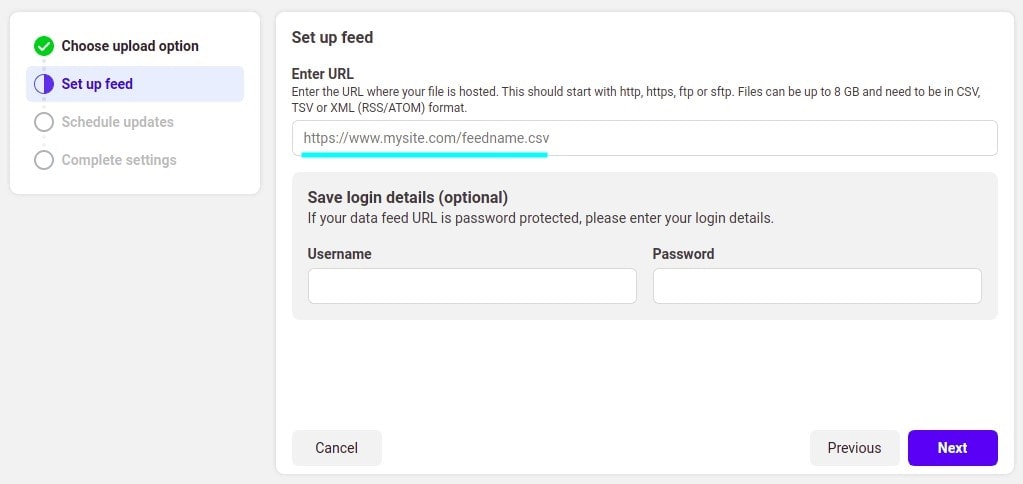Click the URL format help text
Image resolution: width=1023 pixels, height=484 pixels.
tap(636, 100)
